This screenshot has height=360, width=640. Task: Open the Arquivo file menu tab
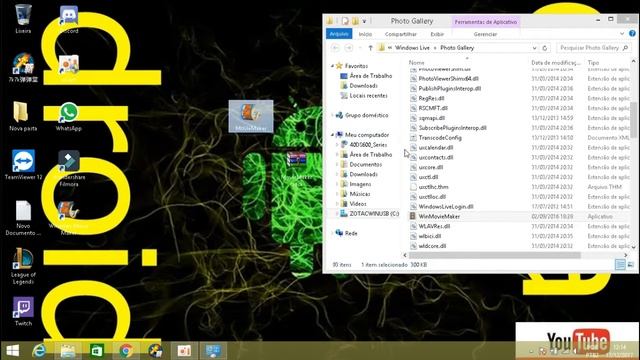click(339, 34)
